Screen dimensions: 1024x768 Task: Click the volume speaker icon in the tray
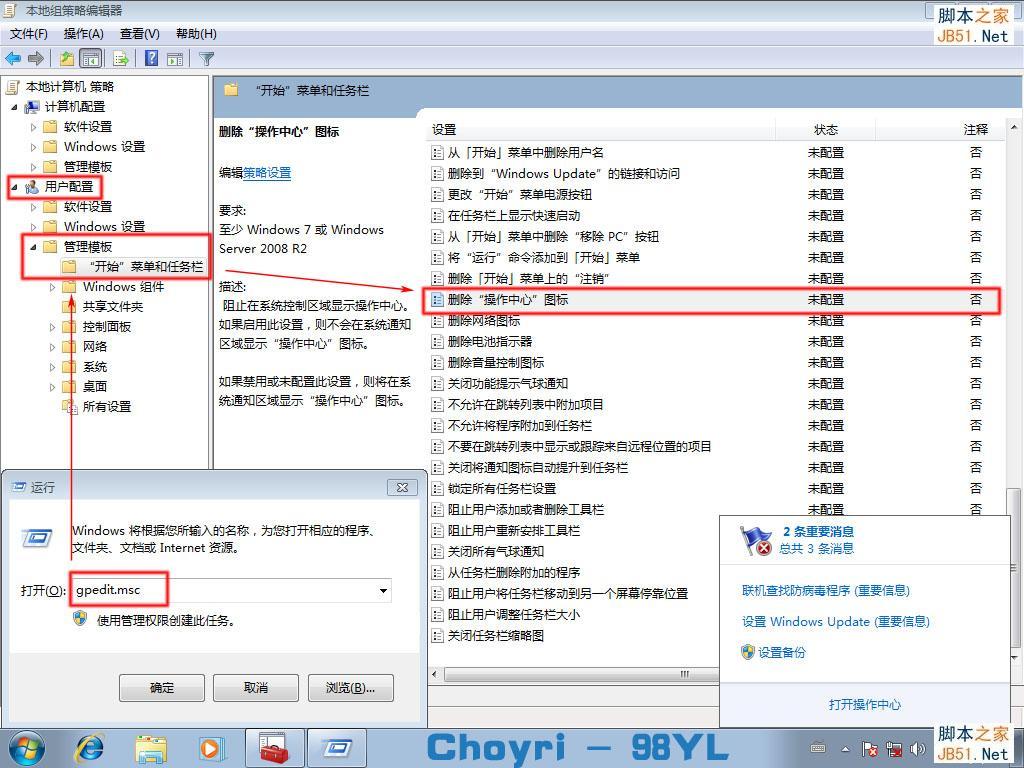[x=917, y=748]
